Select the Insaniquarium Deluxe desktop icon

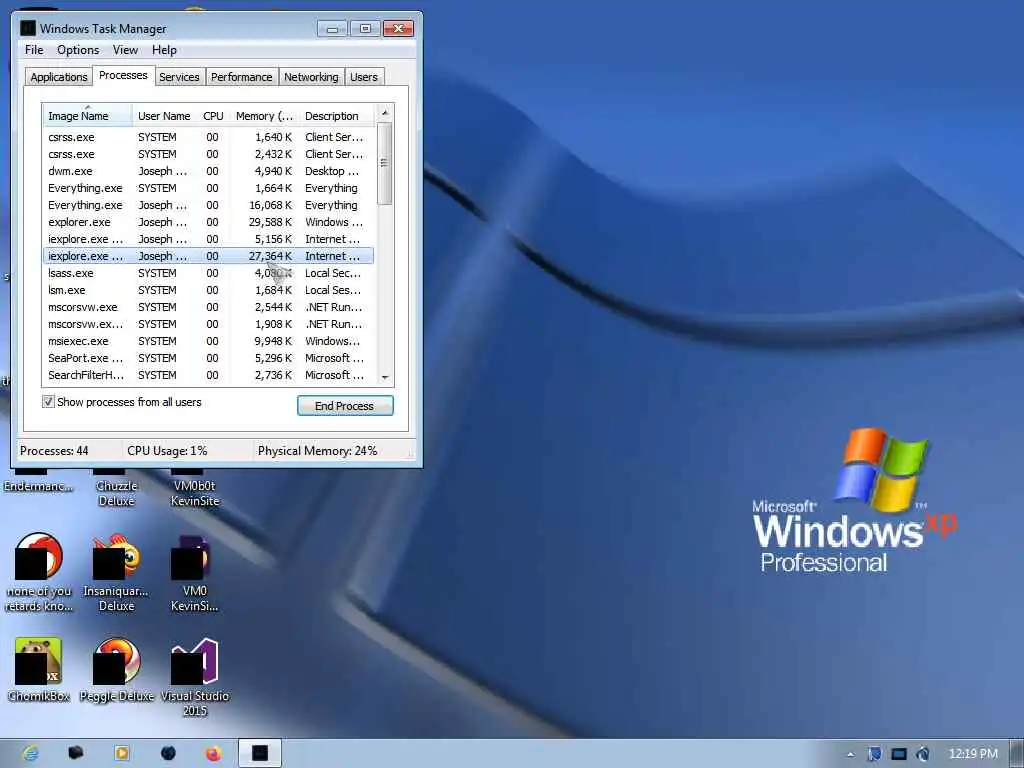pos(117,572)
